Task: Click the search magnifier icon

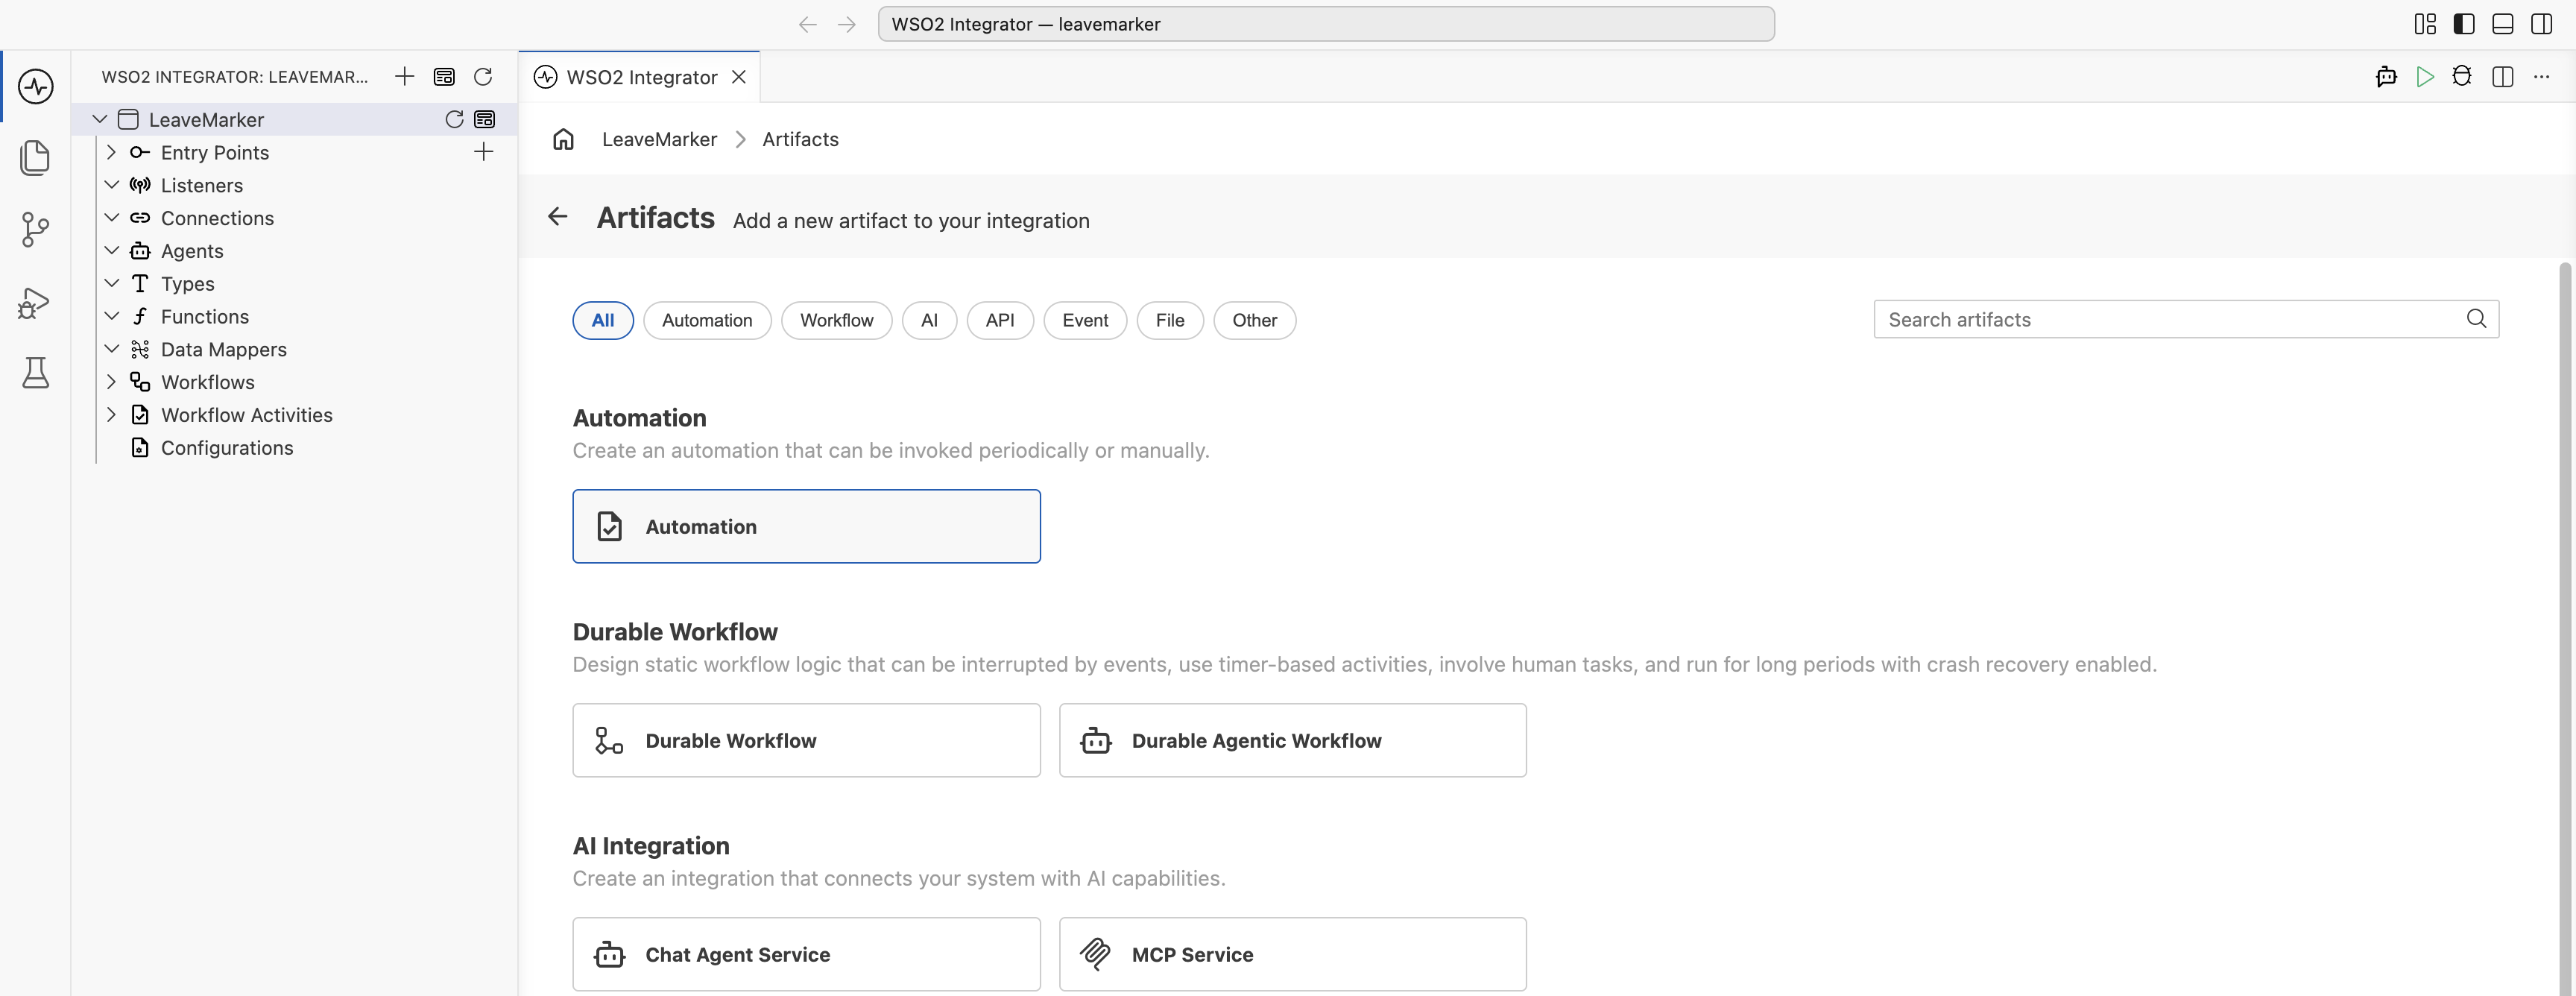Action: (x=2476, y=319)
